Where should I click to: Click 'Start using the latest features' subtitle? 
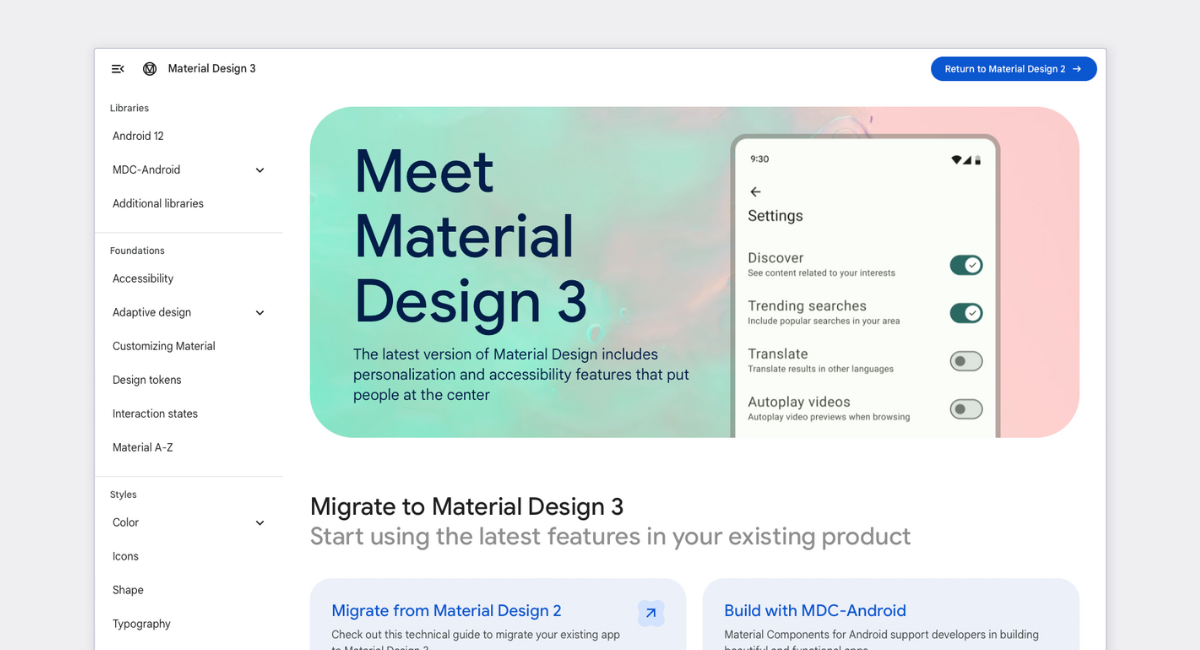tap(610, 537)
